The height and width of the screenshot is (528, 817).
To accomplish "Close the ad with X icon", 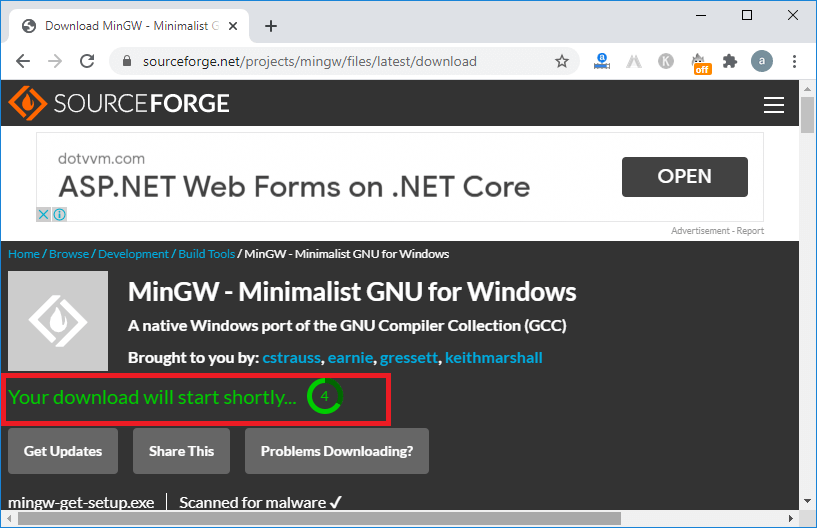I will click(44, 214).
